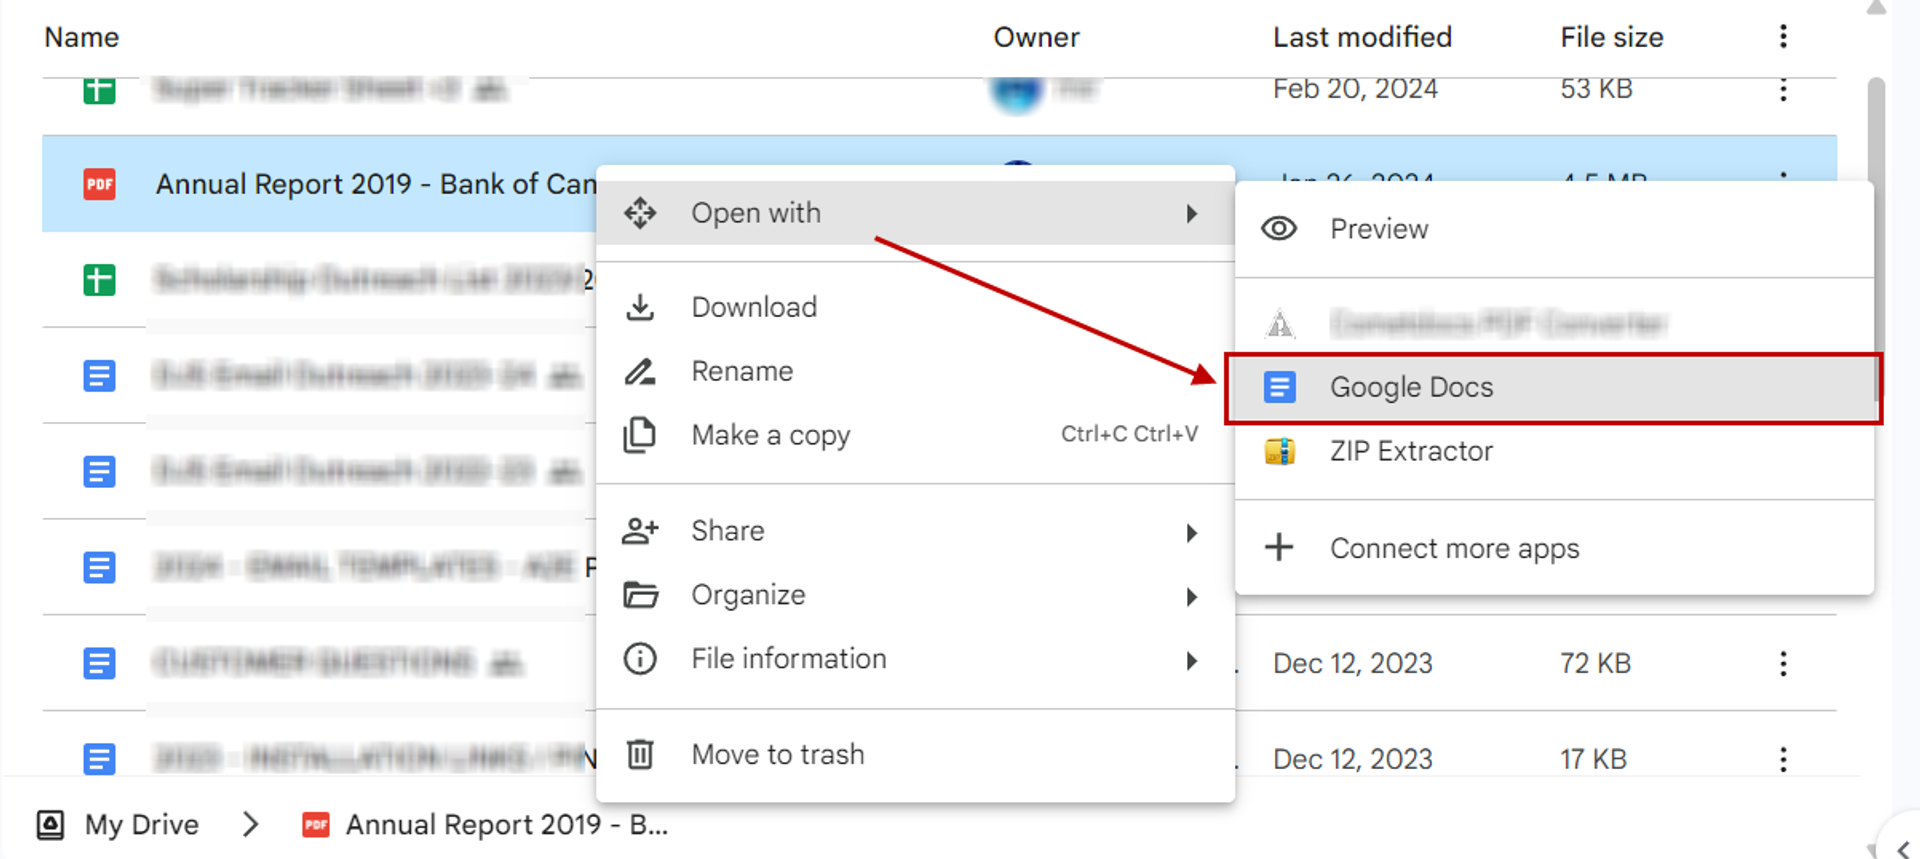
Task: Expand the Organize submenu arrow
Action: coord(1191,596)
